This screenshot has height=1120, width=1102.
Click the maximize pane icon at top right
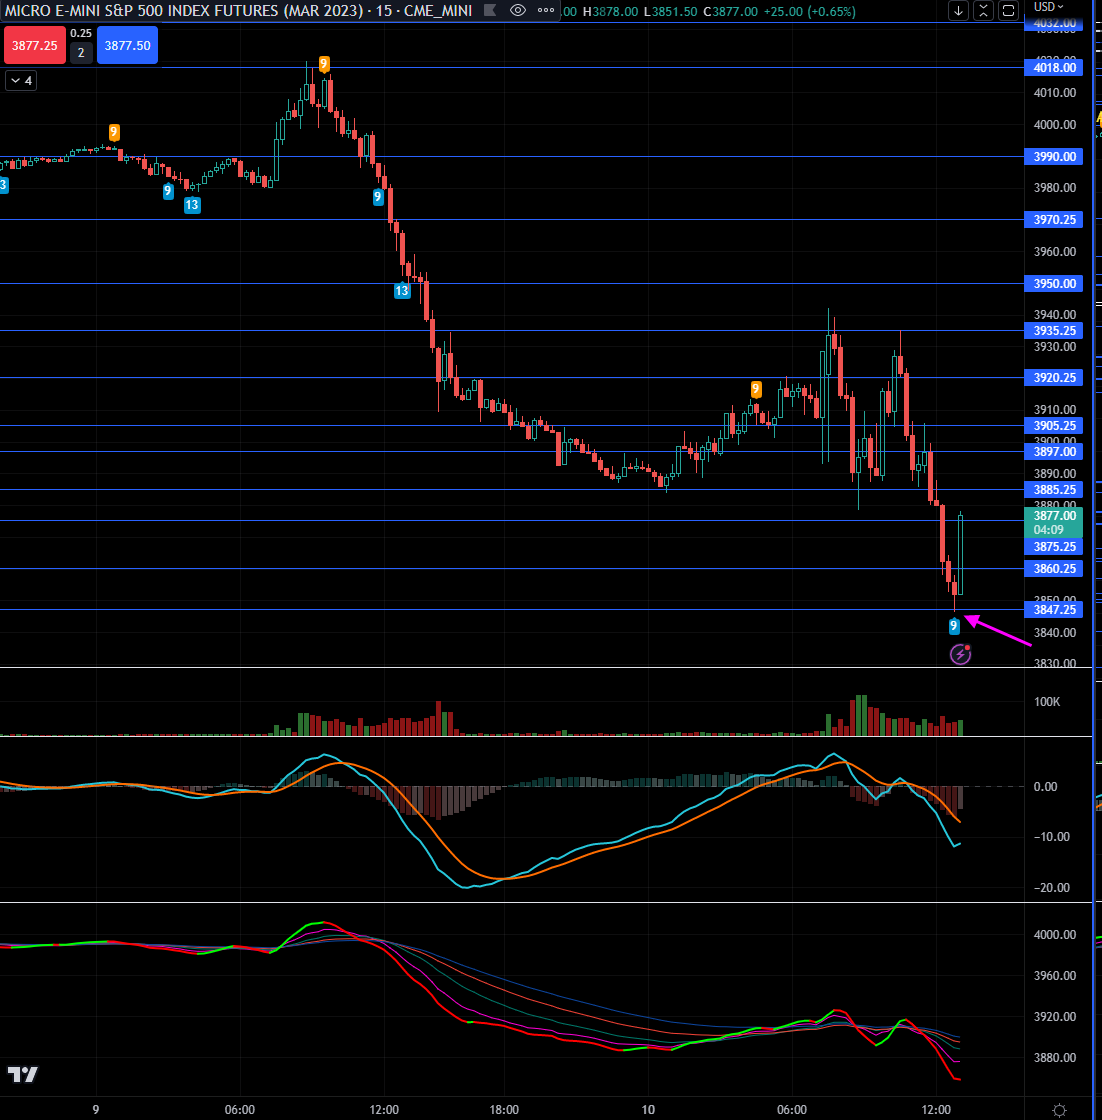pyautogui.click(x=1007, y=11)
